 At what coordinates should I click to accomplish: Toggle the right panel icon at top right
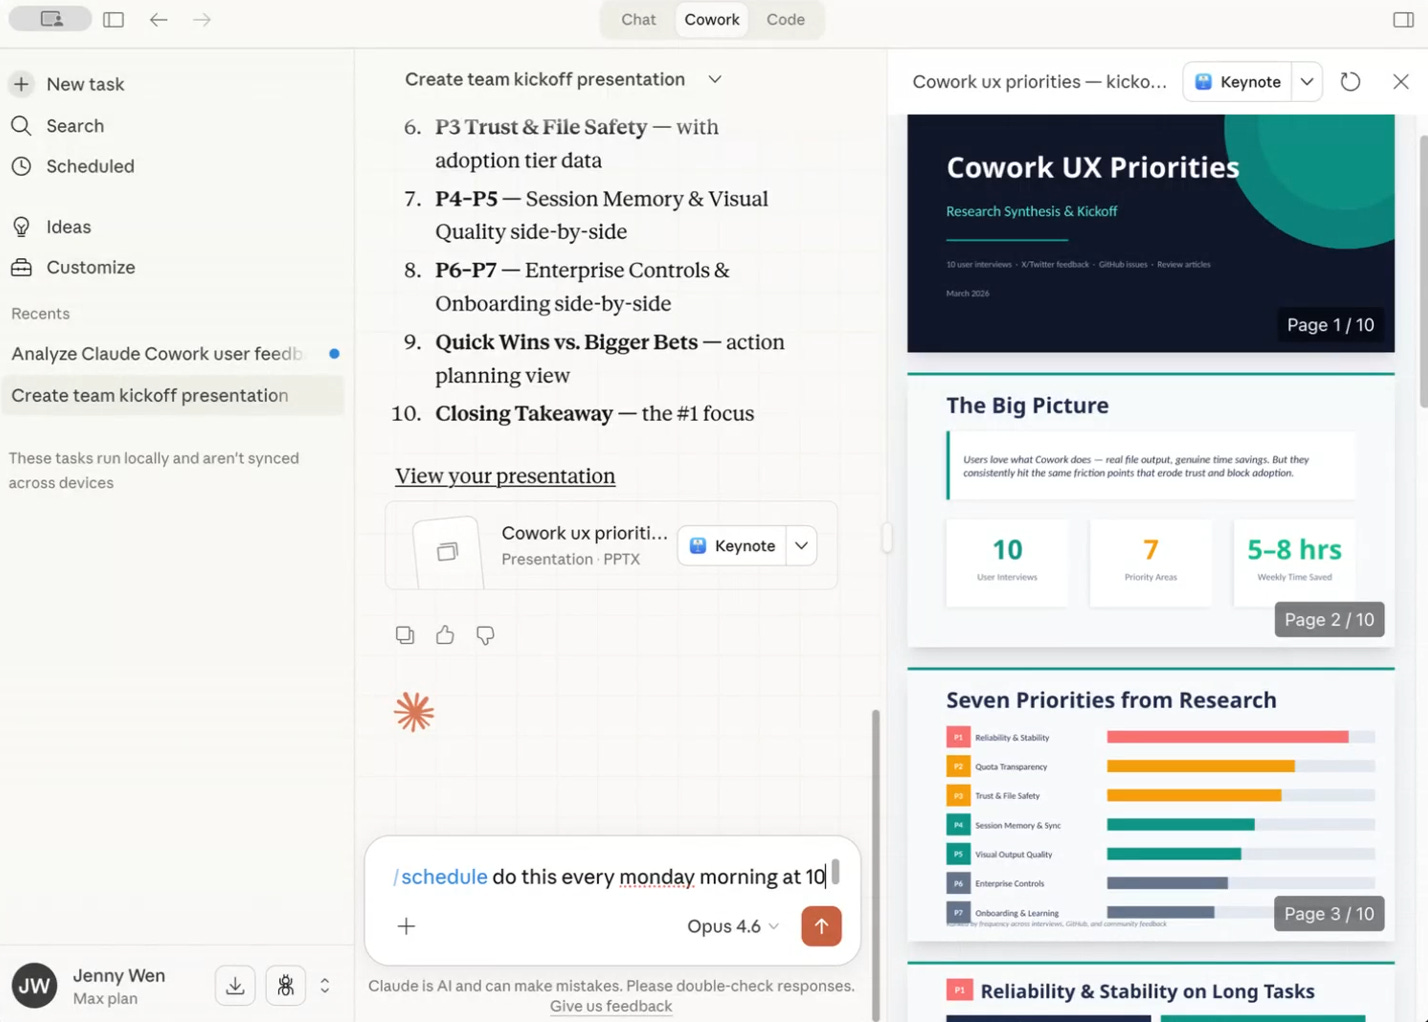(x=1403, y=19)
